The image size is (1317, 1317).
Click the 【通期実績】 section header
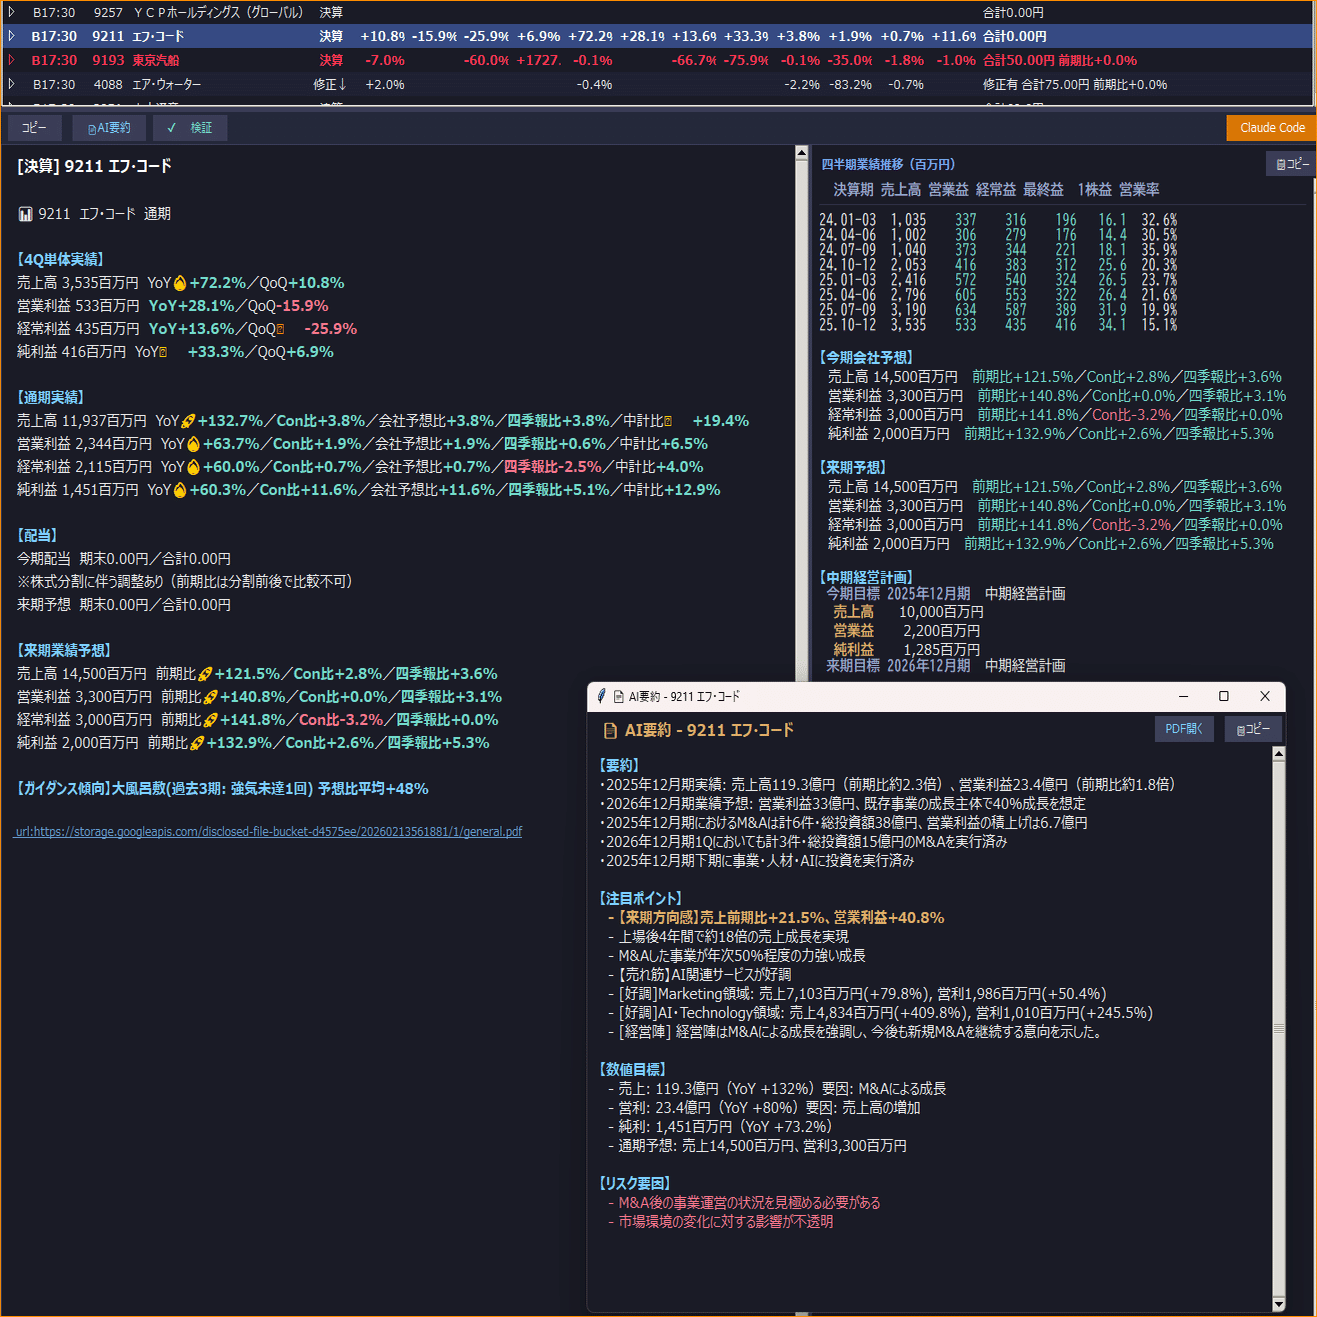click(50, 397)
